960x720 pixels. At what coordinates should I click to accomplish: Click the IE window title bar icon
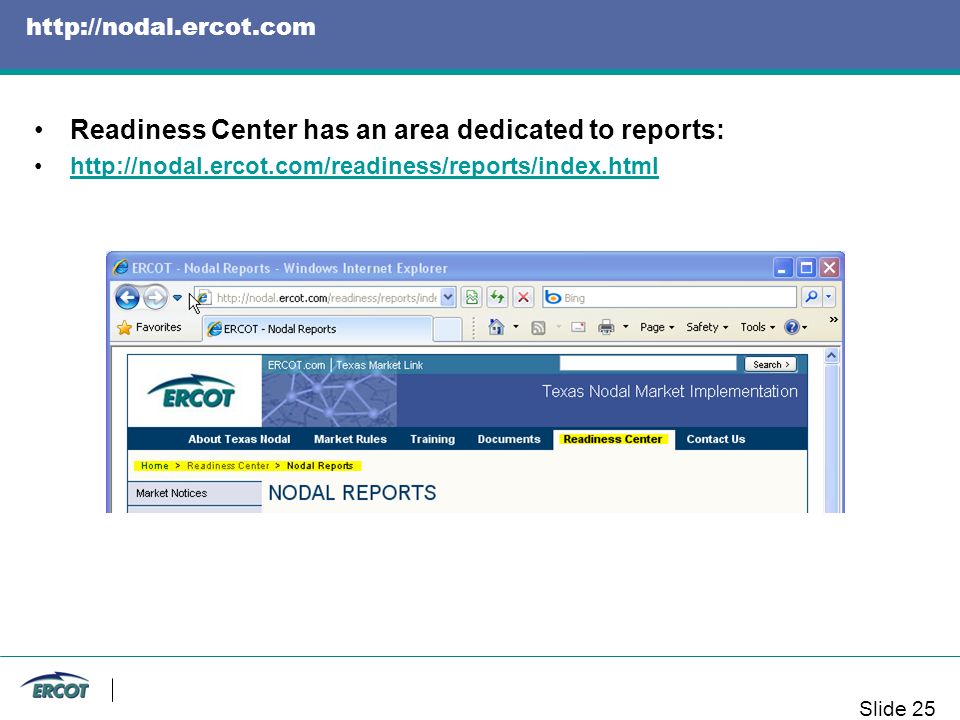[x=121, y=268]
